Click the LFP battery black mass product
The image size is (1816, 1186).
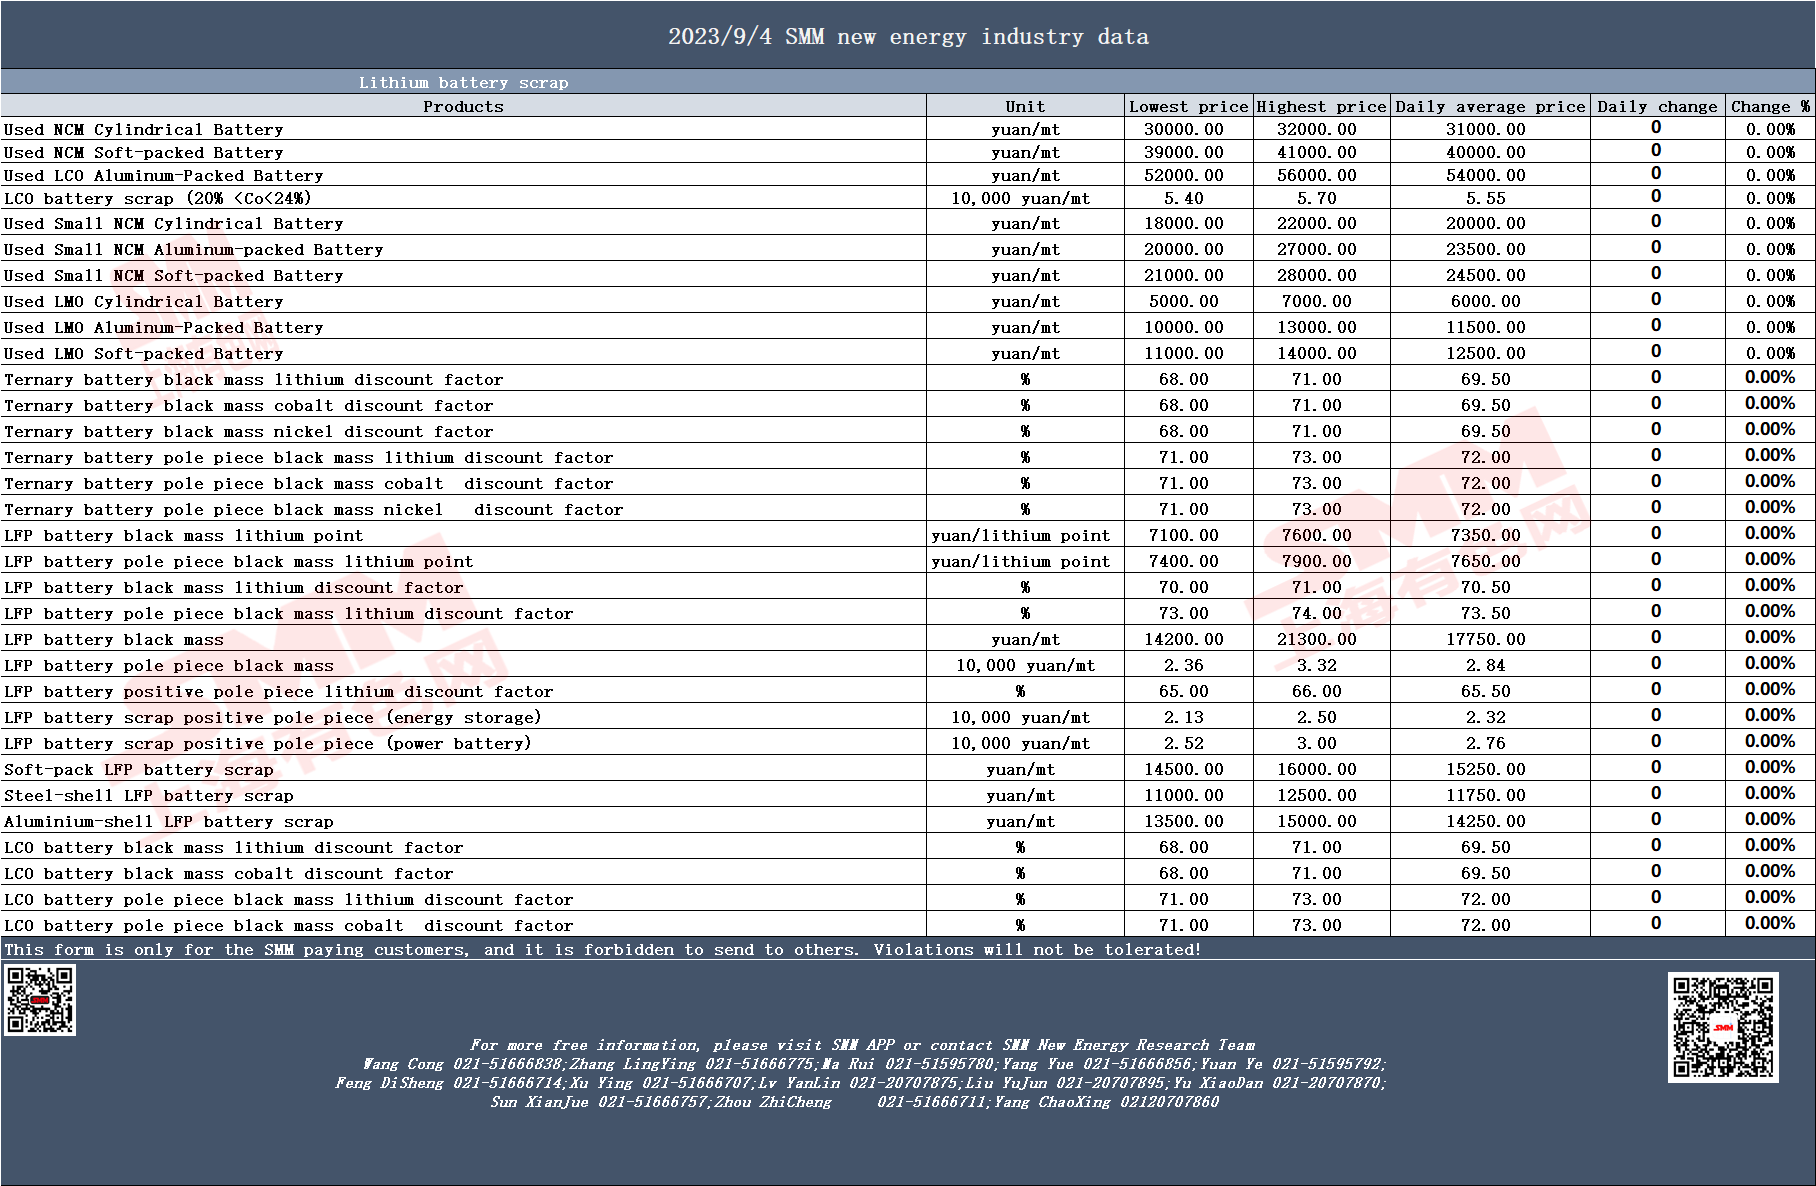114,639
